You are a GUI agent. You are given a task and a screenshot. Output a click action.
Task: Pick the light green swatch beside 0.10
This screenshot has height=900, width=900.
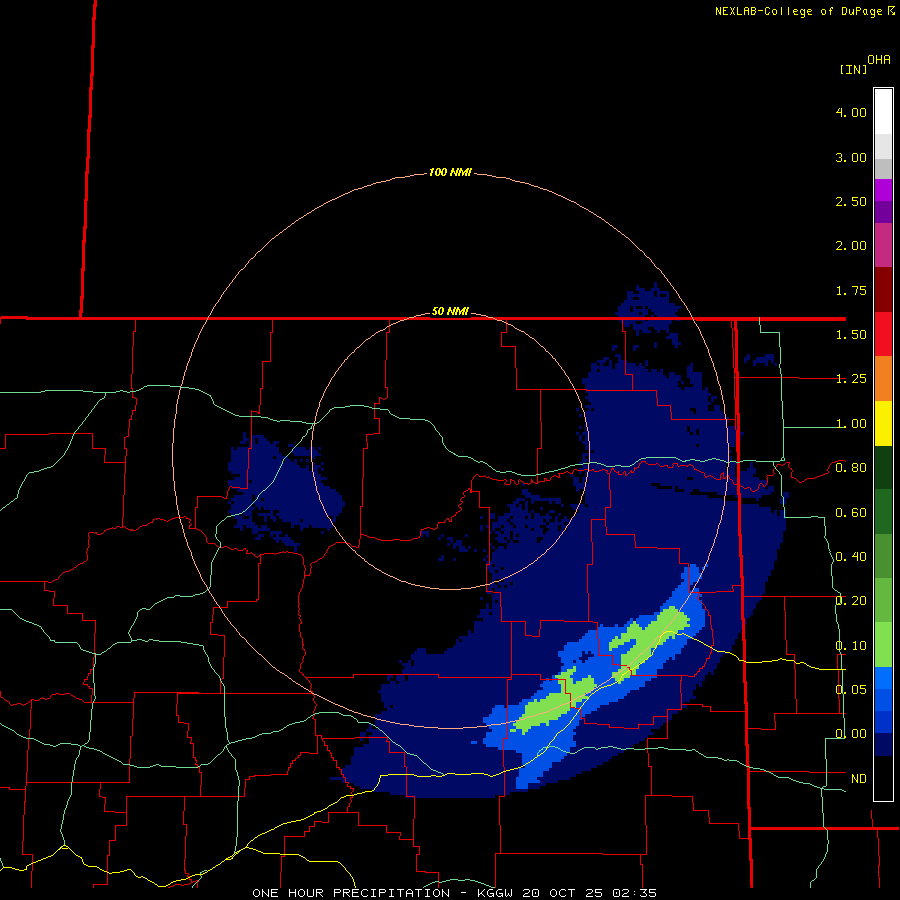point(883,645)
